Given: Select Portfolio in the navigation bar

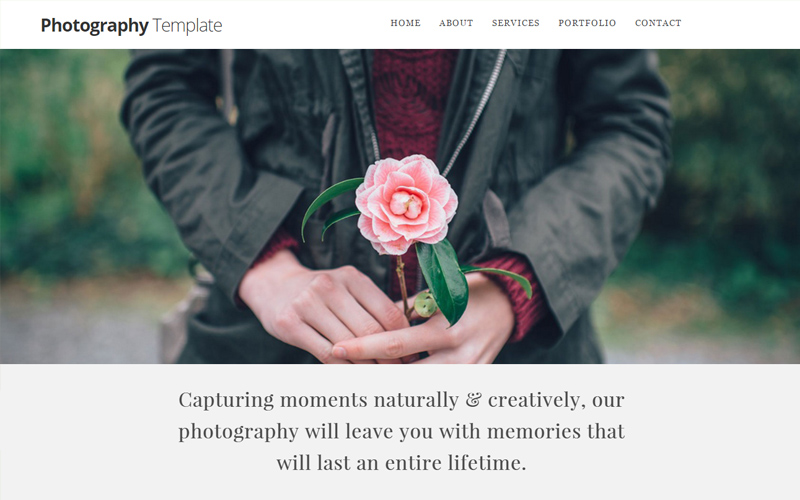Looking at the screenshot, I should point(587,23).
